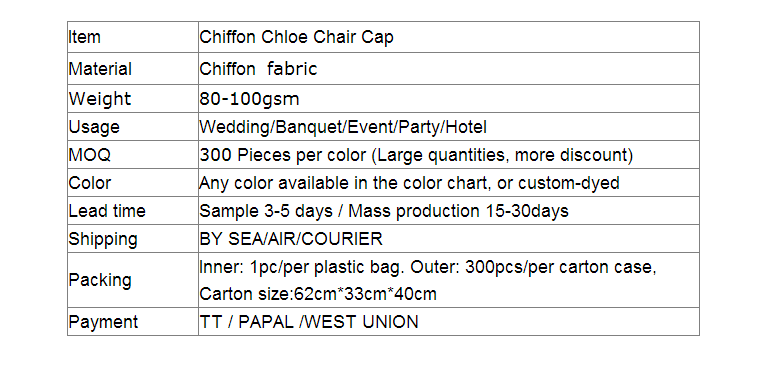Click the "Usage" label cell
Viewport: 775px width, 365px height.
(132, 127)
